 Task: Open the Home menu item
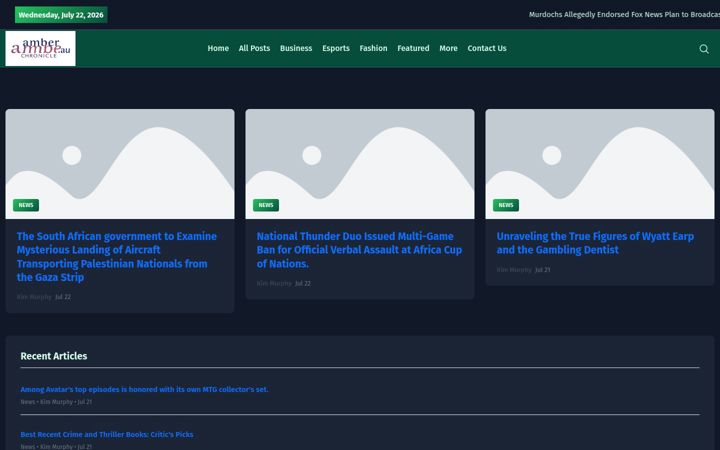(218, 48)
